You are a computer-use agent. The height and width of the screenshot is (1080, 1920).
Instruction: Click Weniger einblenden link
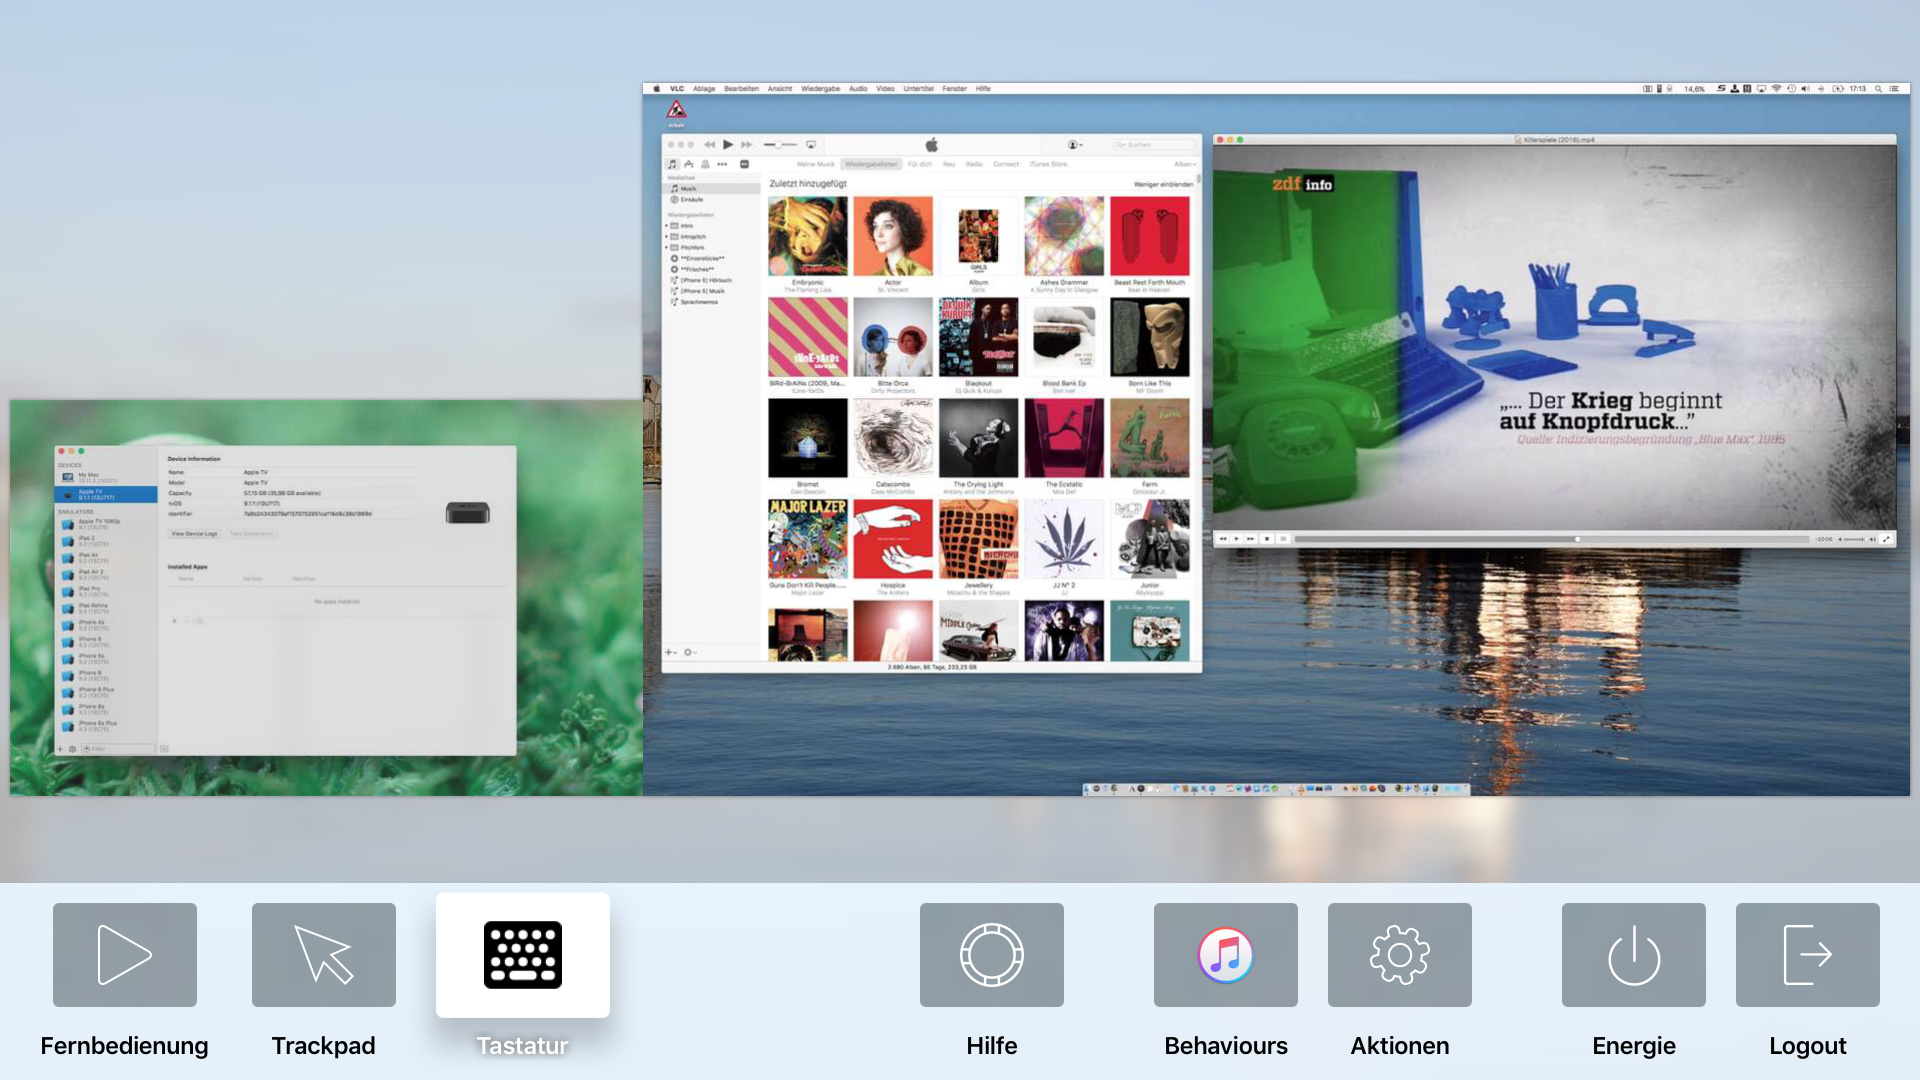[1163, 184]
